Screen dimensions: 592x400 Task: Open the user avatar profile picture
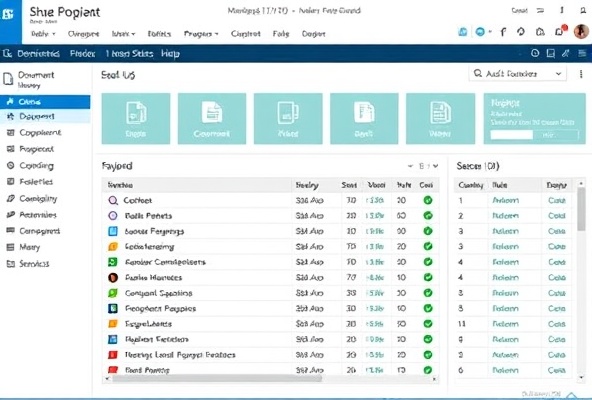point(581,32)
